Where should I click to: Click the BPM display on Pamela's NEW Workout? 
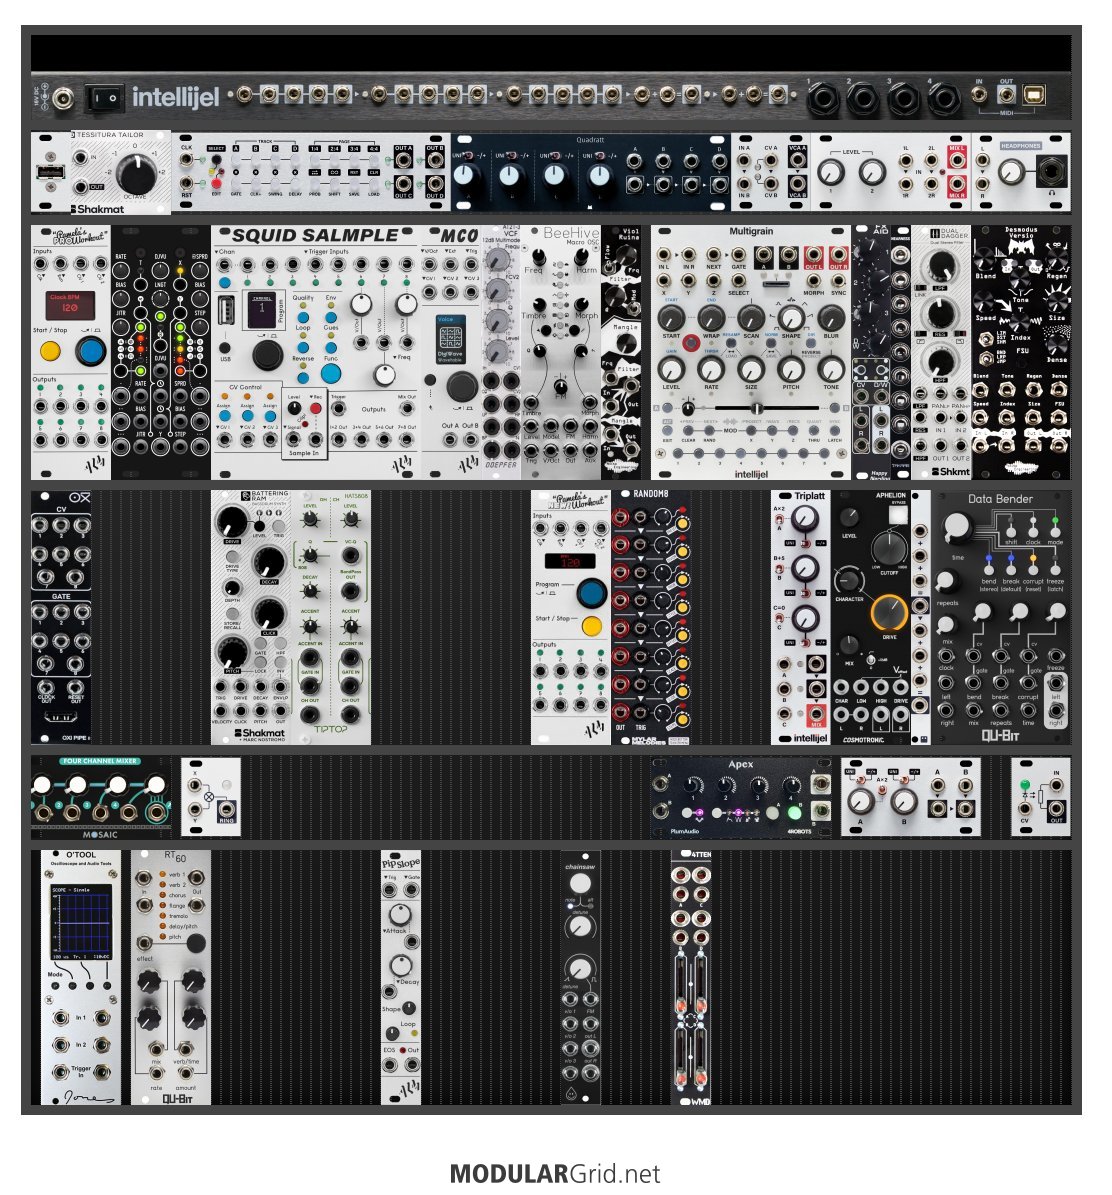pyautogui.click(x=570, y=562)
